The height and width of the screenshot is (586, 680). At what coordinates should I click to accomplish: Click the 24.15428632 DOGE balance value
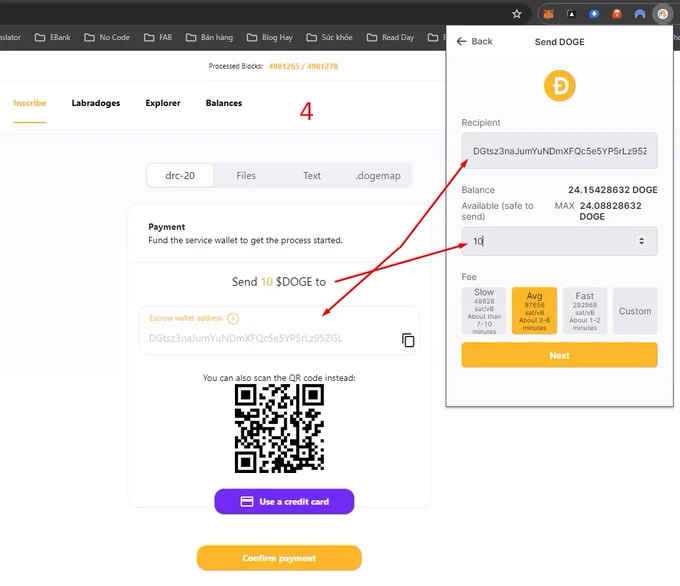coord(613,190)
